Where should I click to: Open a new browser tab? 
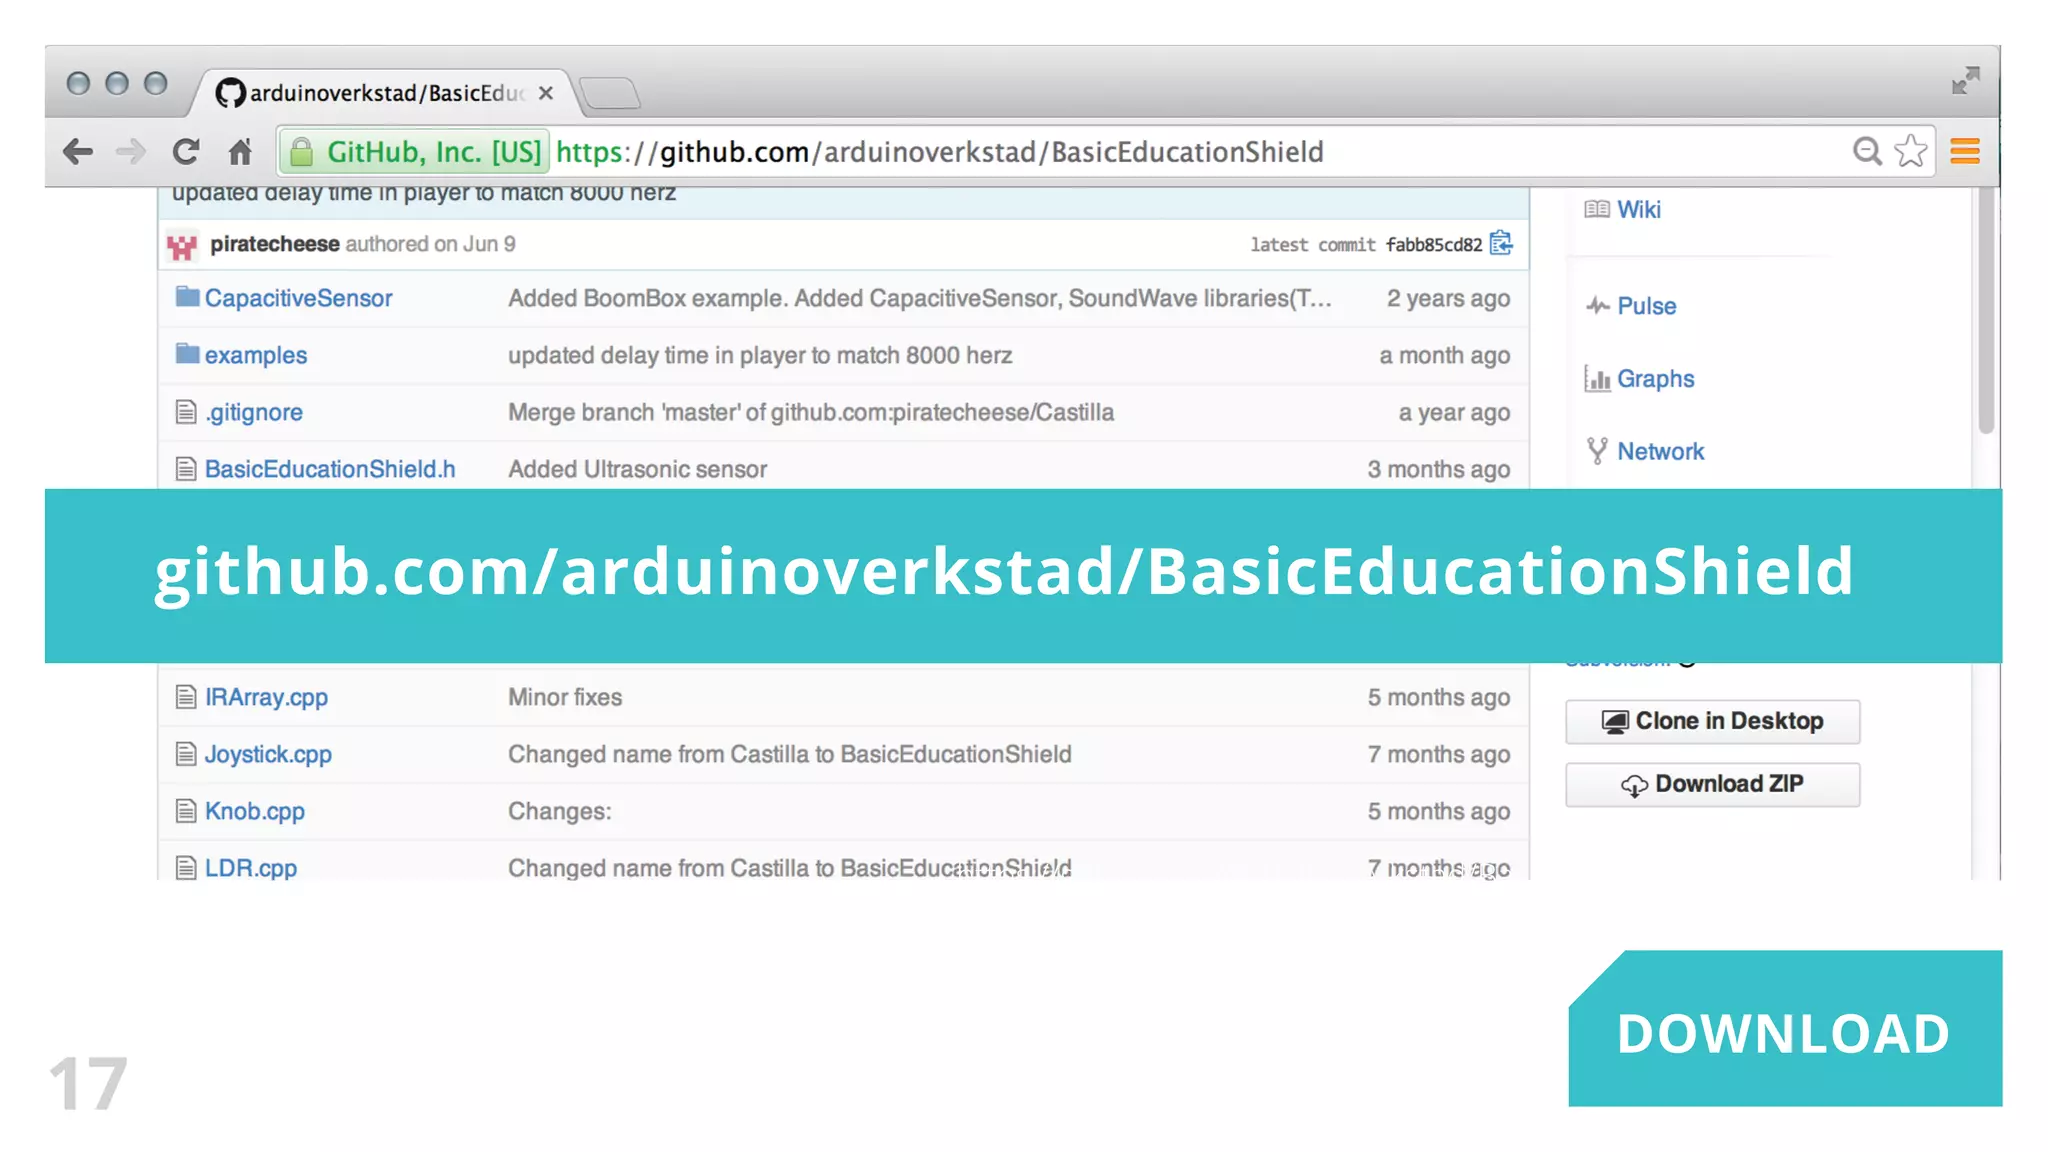609,93
